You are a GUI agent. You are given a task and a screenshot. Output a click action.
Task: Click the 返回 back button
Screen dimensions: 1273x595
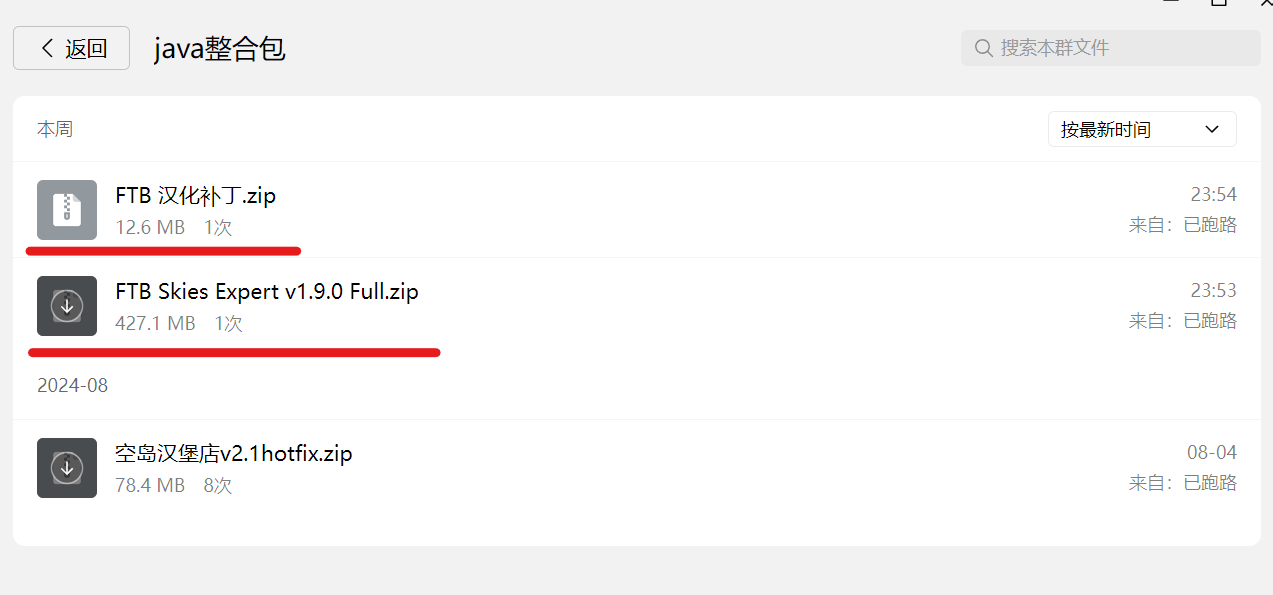(71, 48)
